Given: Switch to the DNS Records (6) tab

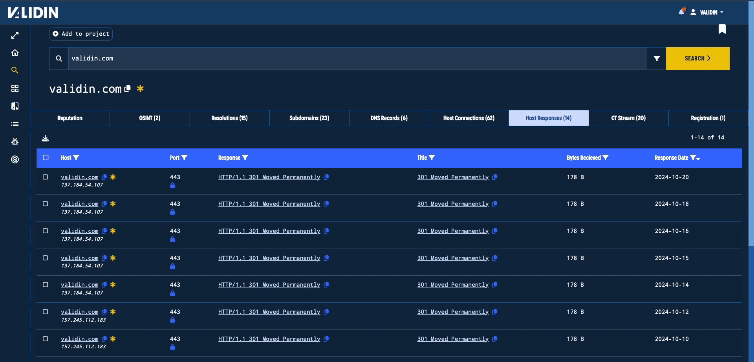Looking at the screenshot, I should pos(389,118).
